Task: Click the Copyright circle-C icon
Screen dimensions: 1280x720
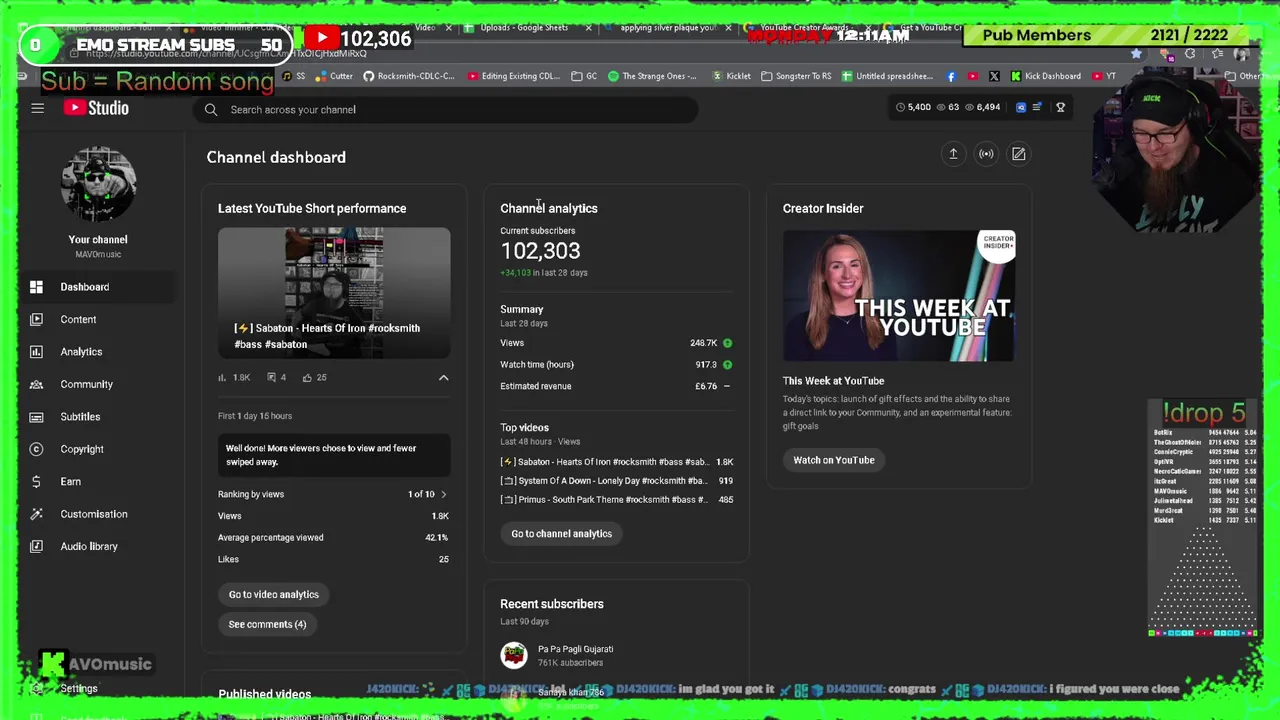Action: 36,449
